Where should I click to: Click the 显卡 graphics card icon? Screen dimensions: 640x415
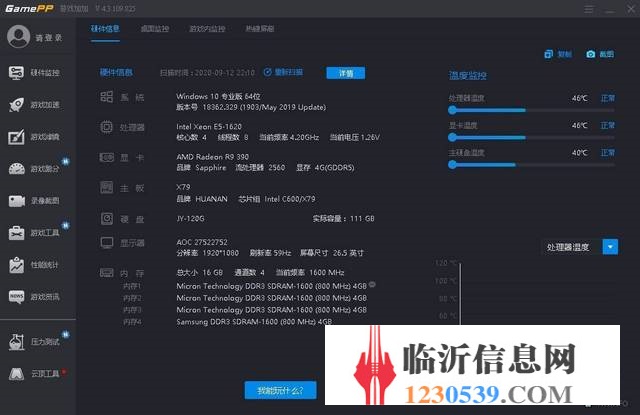coord(107,157)
